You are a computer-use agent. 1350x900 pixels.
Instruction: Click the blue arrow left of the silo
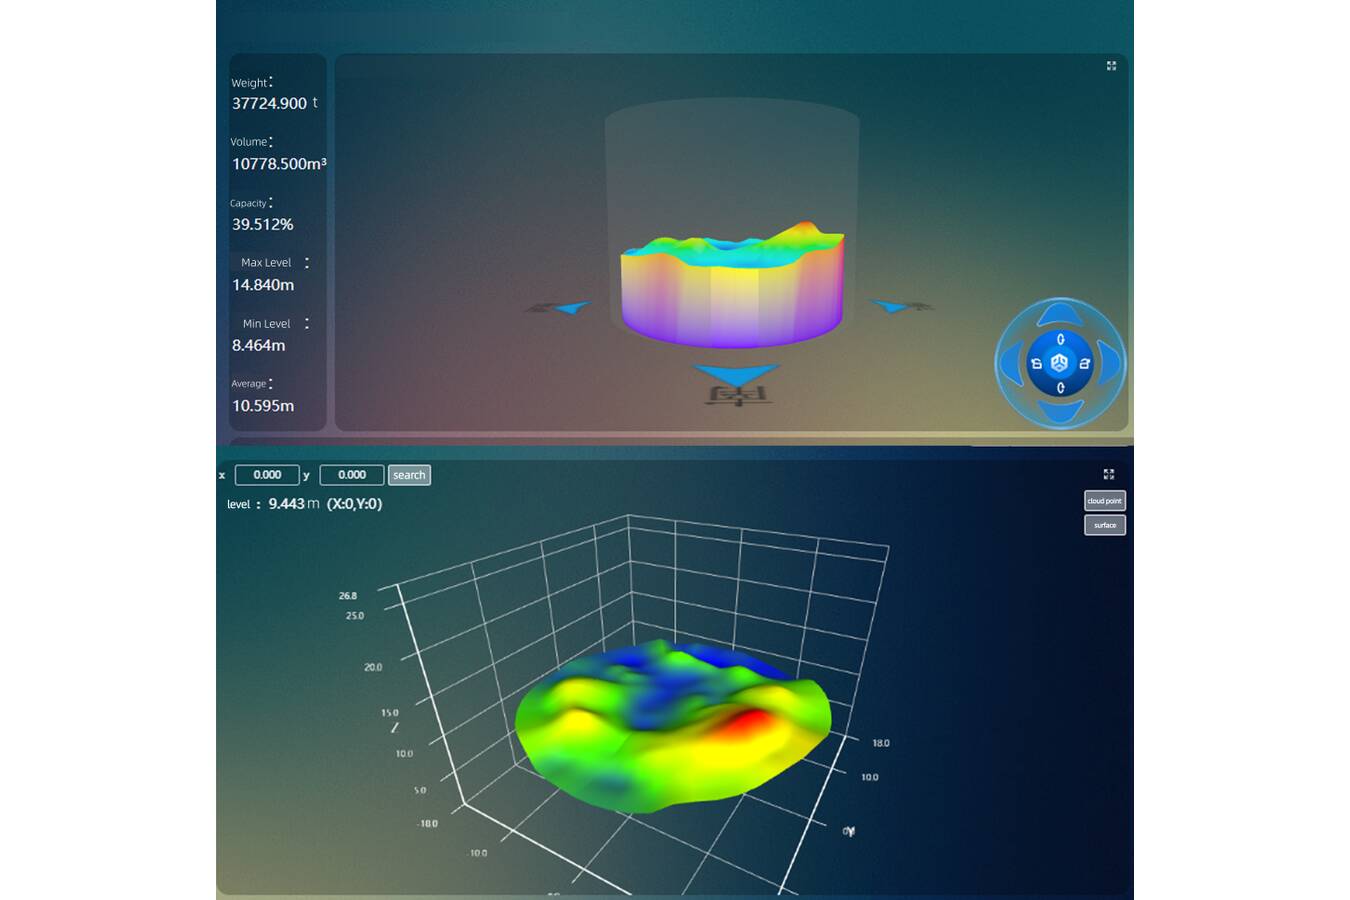pos(570,308)
